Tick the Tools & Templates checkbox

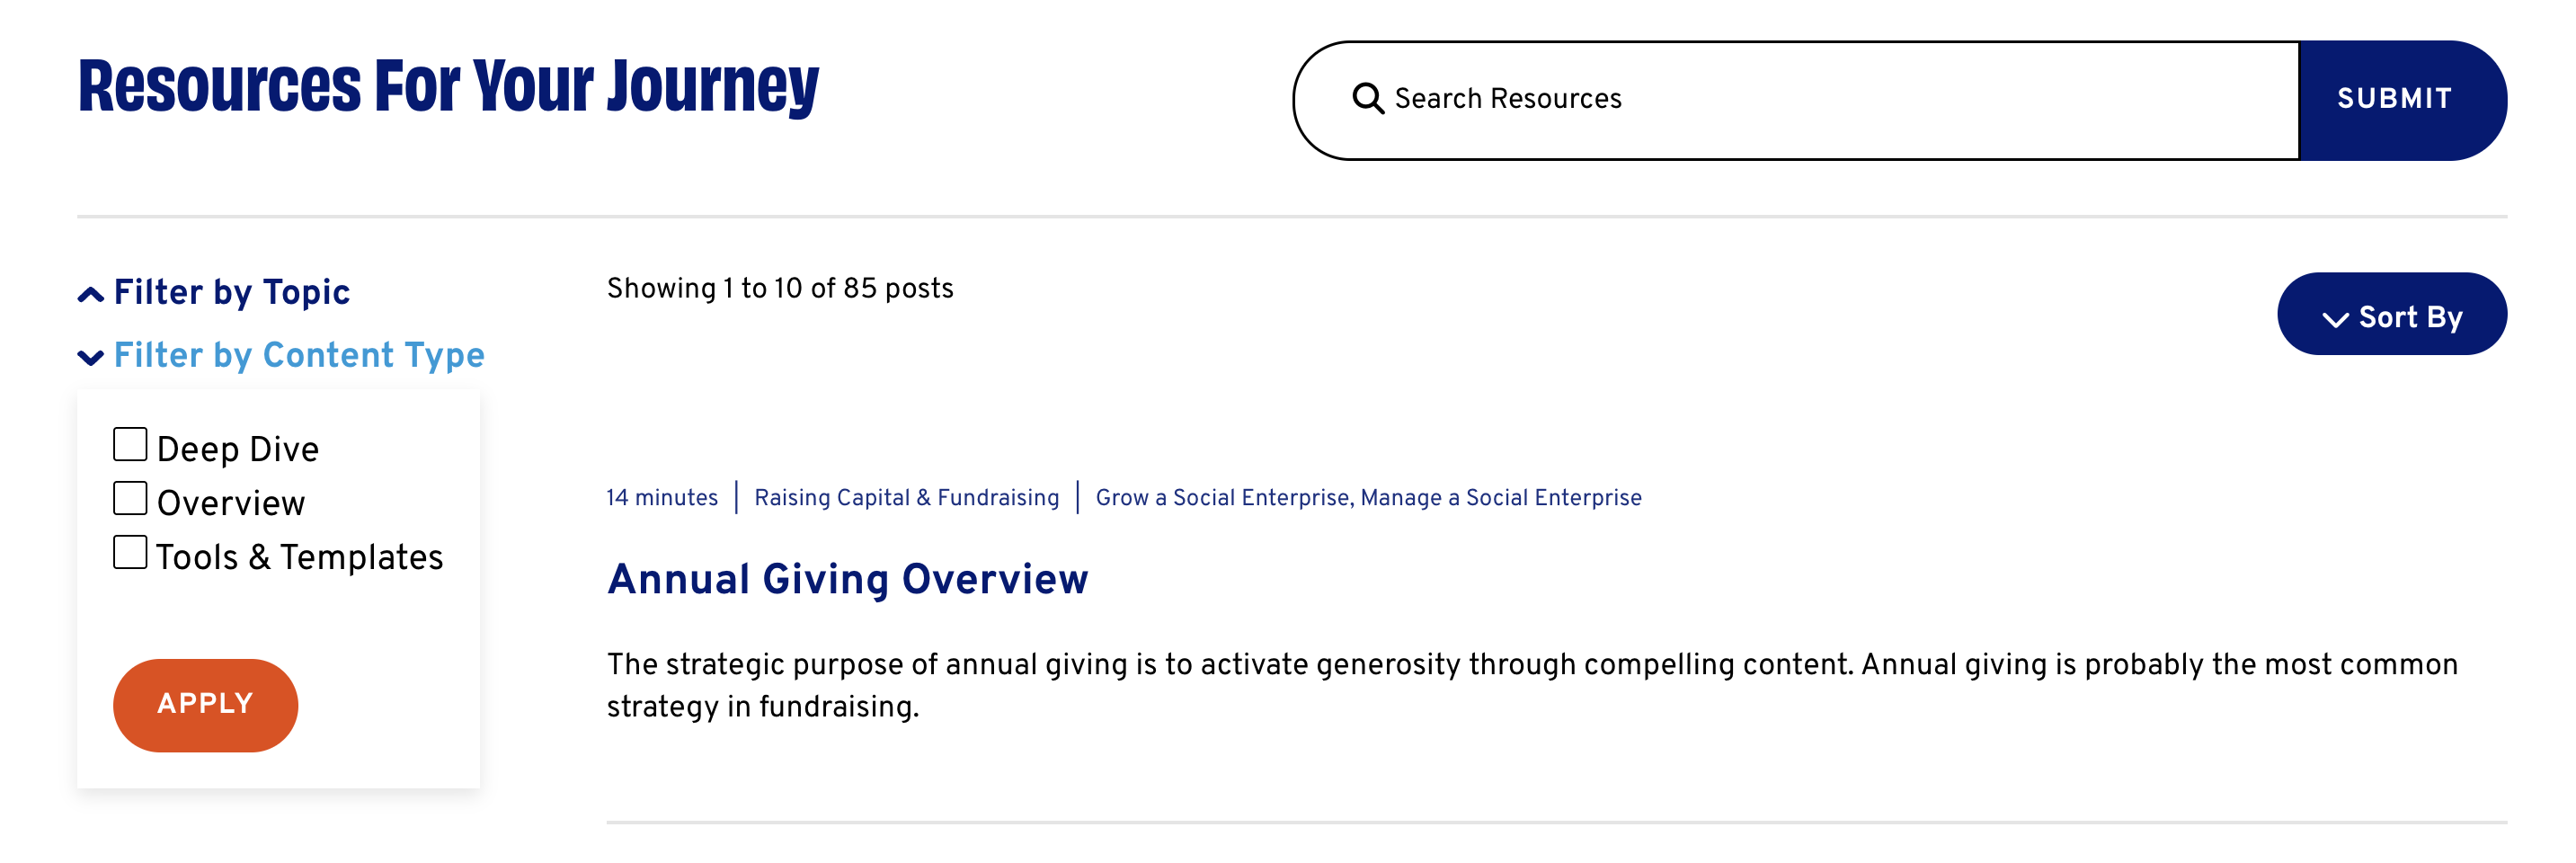(130, 552)
